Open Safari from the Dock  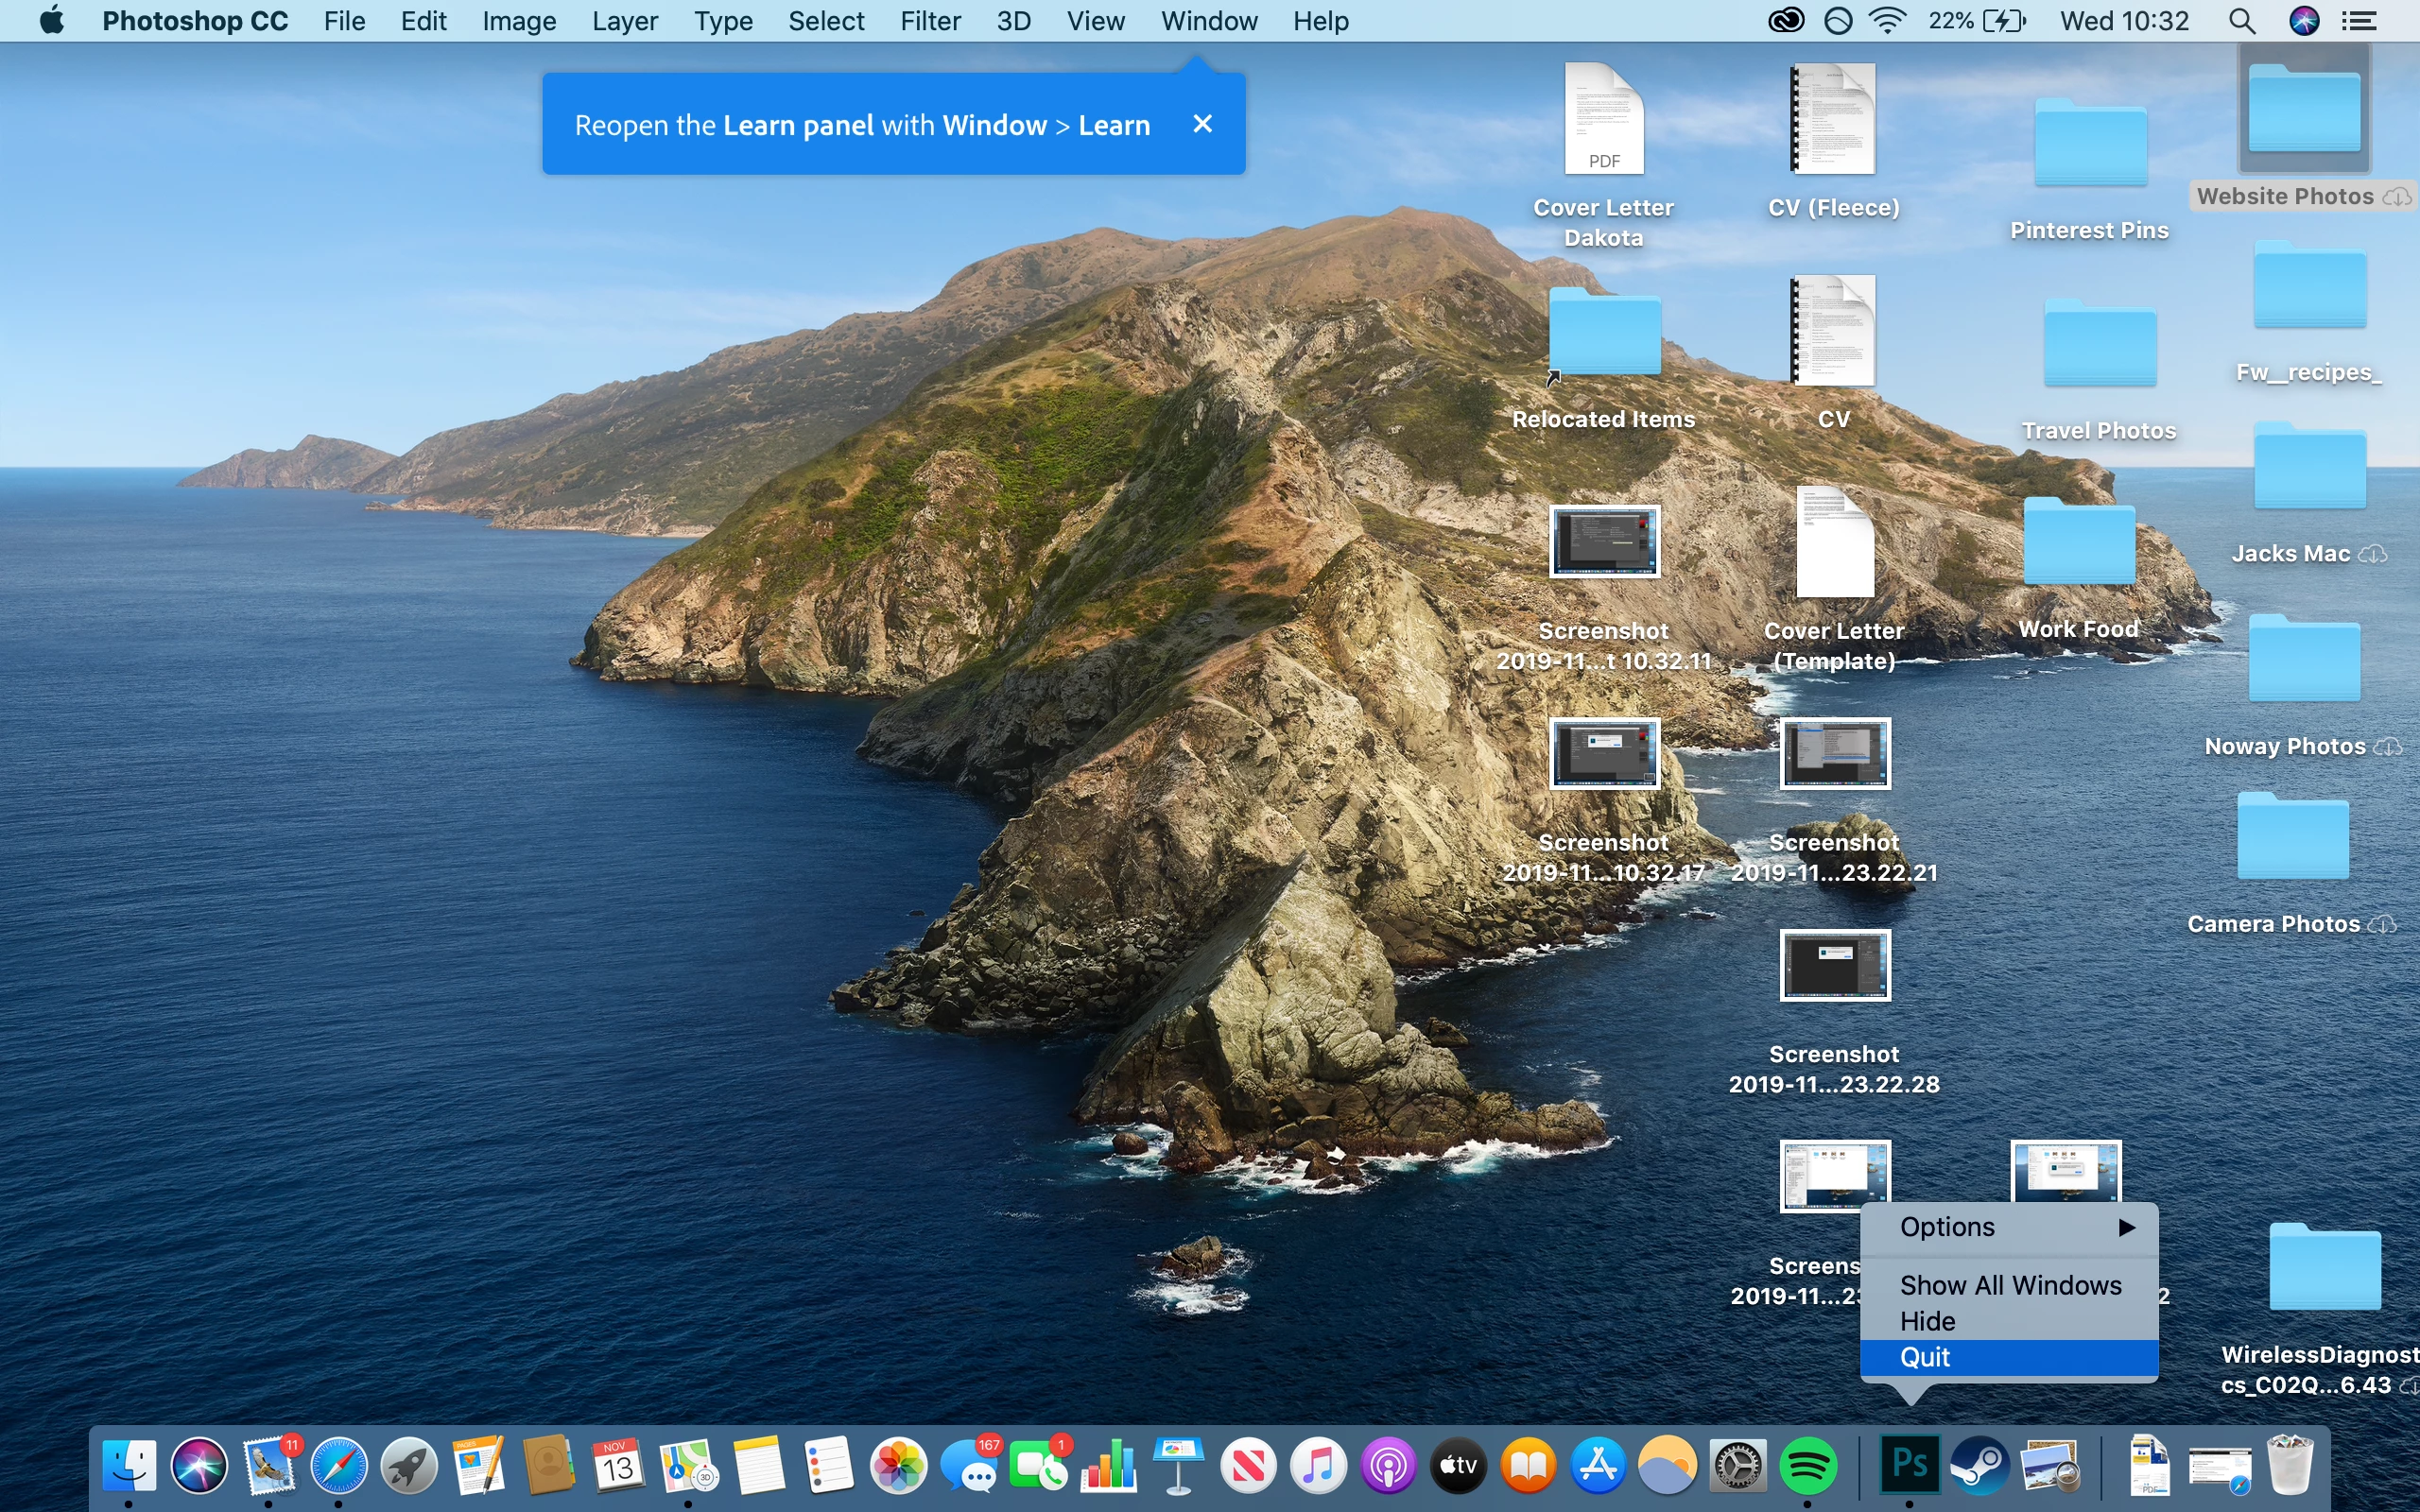click(338, 1466)
